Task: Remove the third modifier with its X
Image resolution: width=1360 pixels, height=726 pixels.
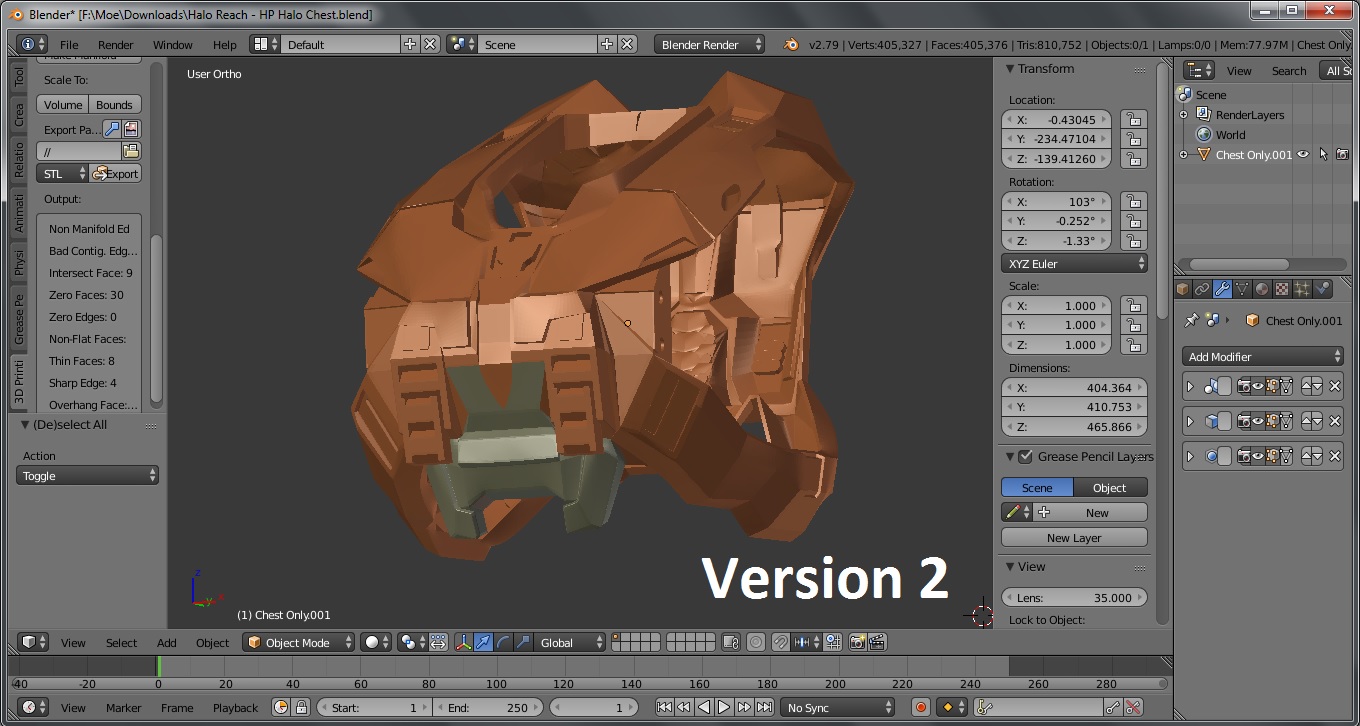Action: pos(1334,456)
